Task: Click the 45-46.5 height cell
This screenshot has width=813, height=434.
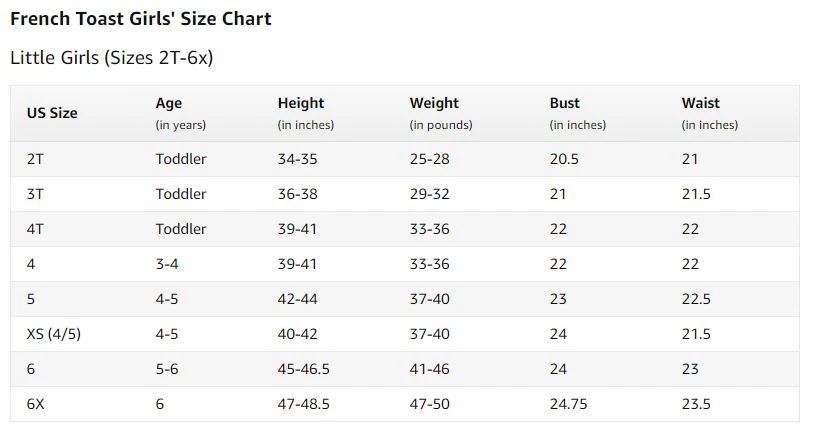Action: [x=303, y=369]
